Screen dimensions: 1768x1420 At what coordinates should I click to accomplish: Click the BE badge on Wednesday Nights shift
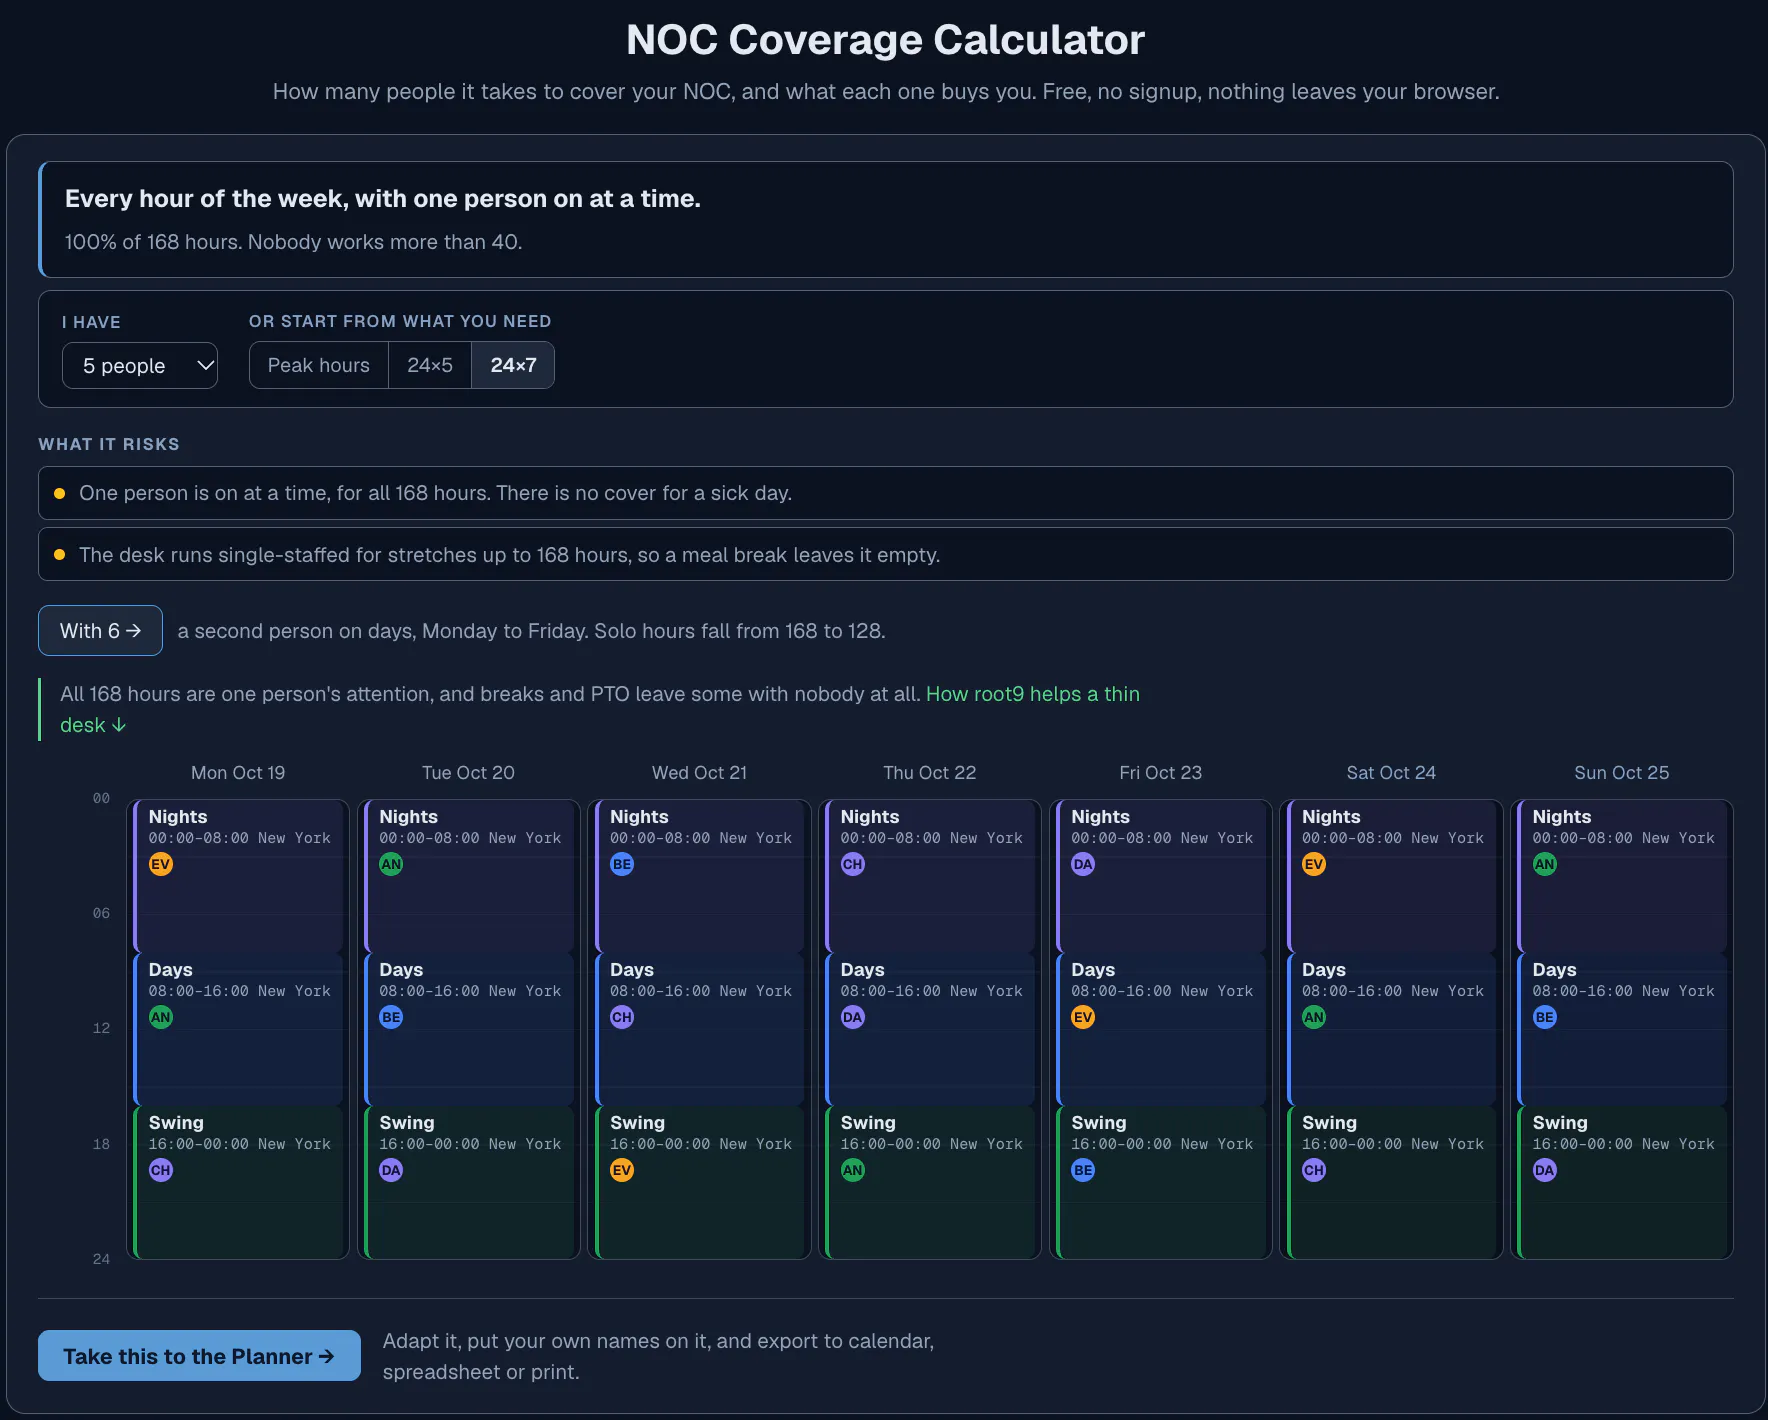(x=622, y=864)
